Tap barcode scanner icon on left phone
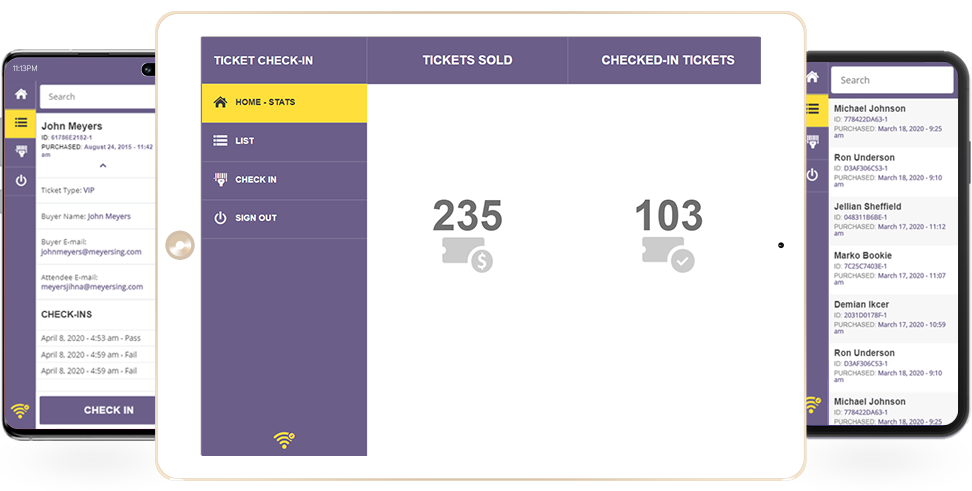The width and height of the screenshot is (972, 491). [x=21, y=151]
